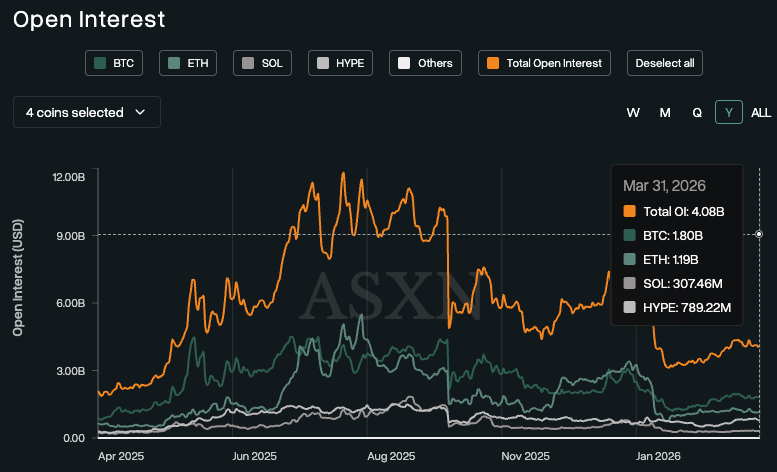Toggle SOL series visibility

[262, 63]
